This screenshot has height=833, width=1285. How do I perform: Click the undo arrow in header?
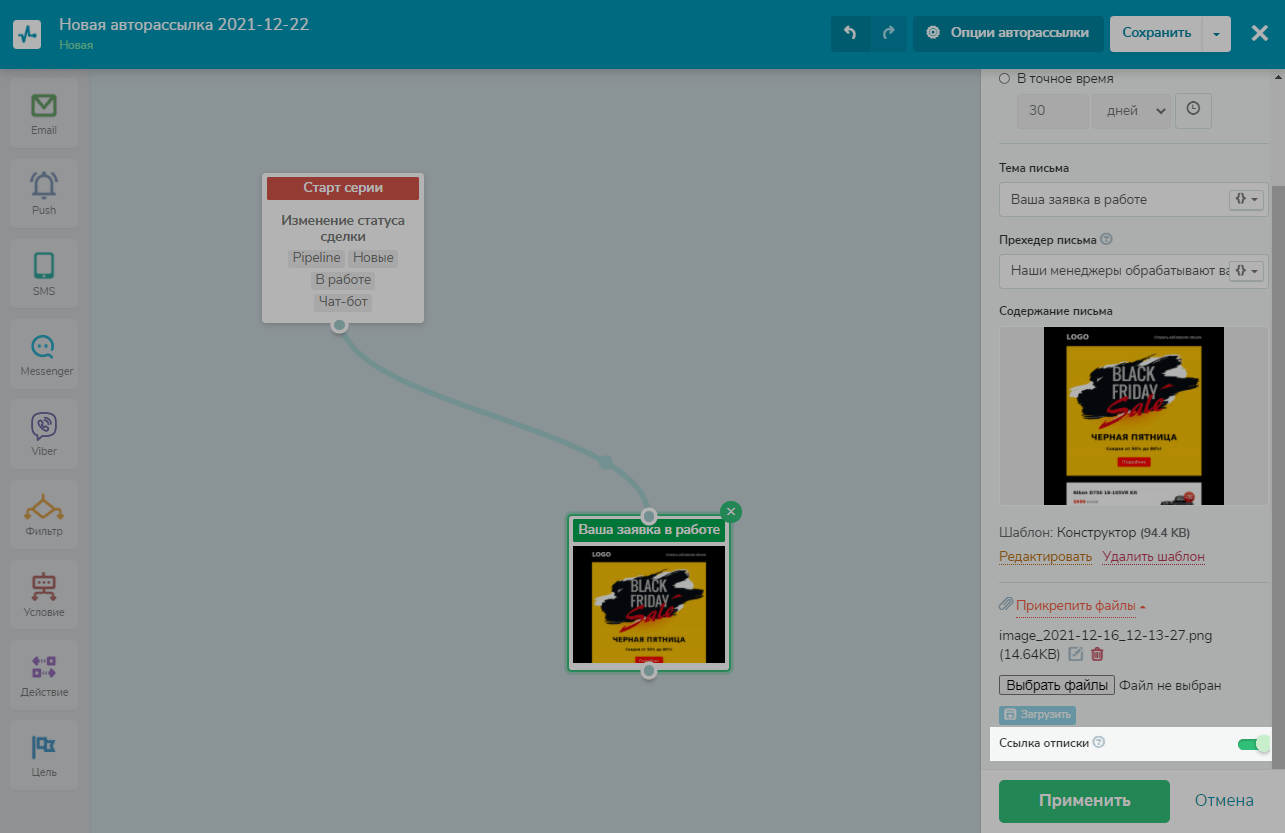point(850,33)
